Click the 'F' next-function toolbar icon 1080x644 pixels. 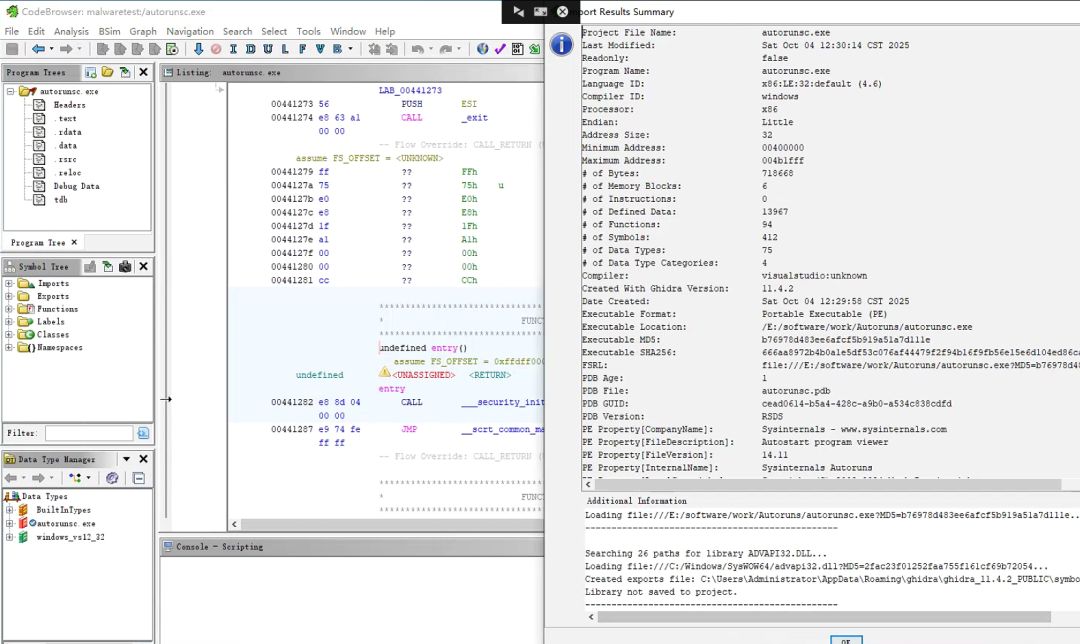coord(302,49)
